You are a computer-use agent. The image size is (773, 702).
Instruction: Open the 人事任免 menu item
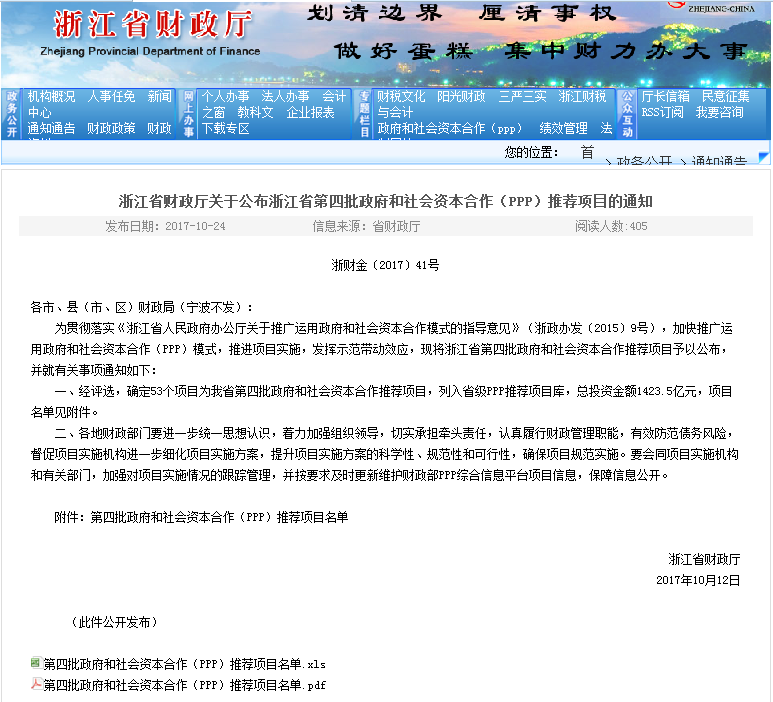(111, 97)
